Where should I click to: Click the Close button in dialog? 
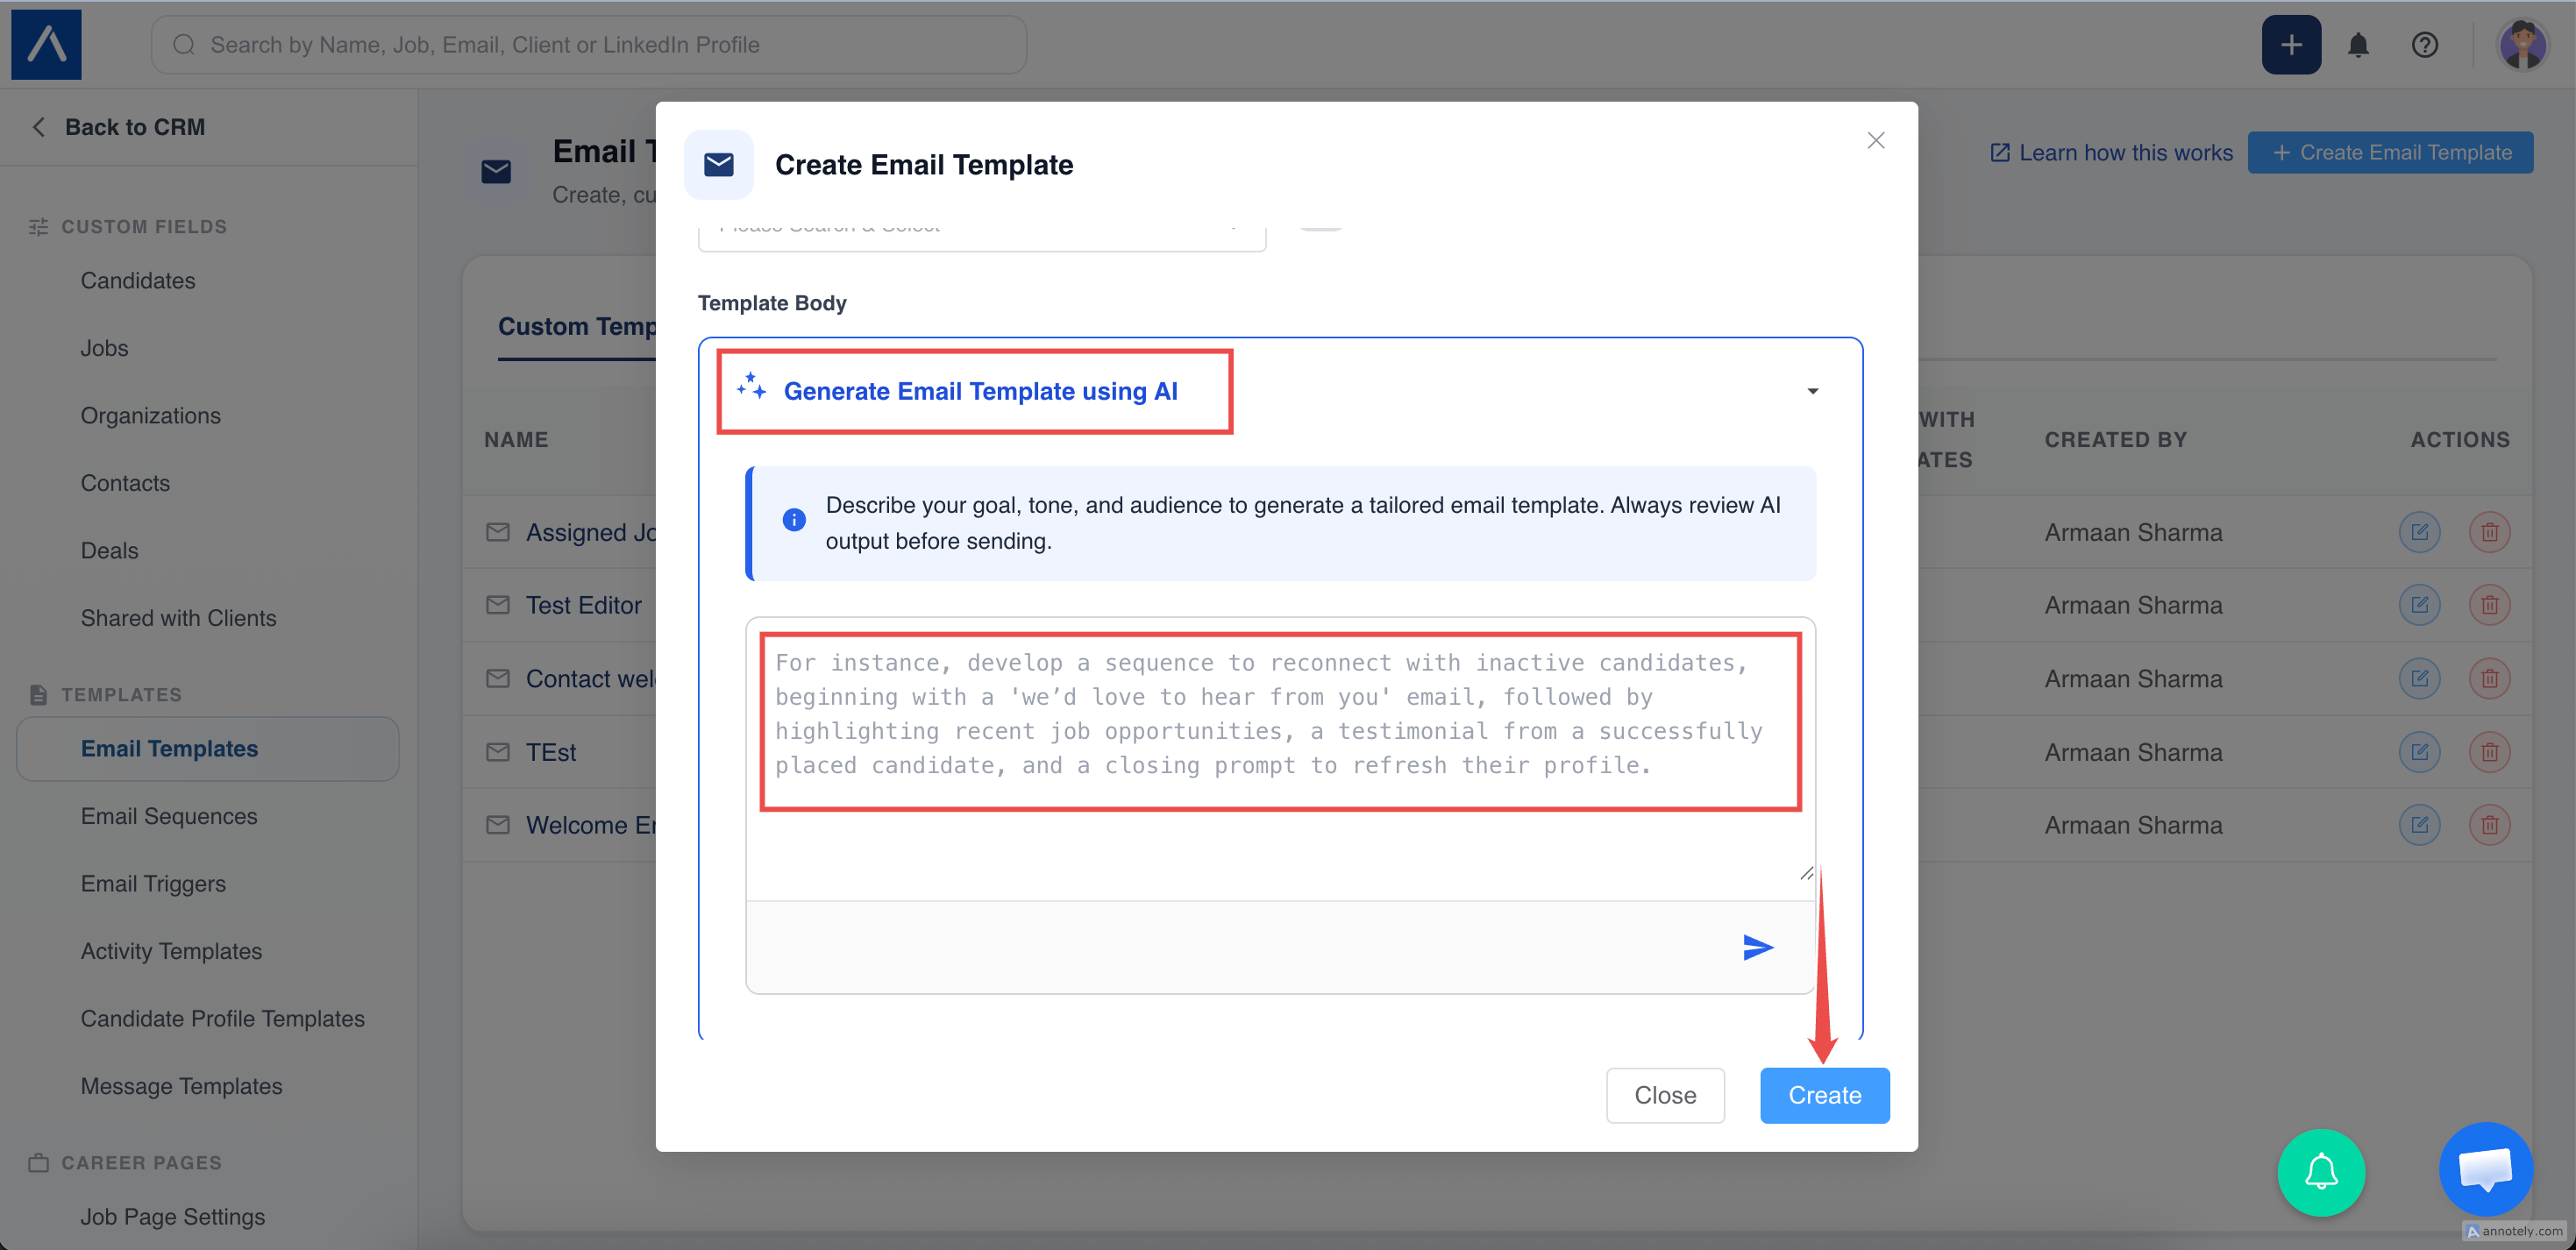coord(1665,1095)
